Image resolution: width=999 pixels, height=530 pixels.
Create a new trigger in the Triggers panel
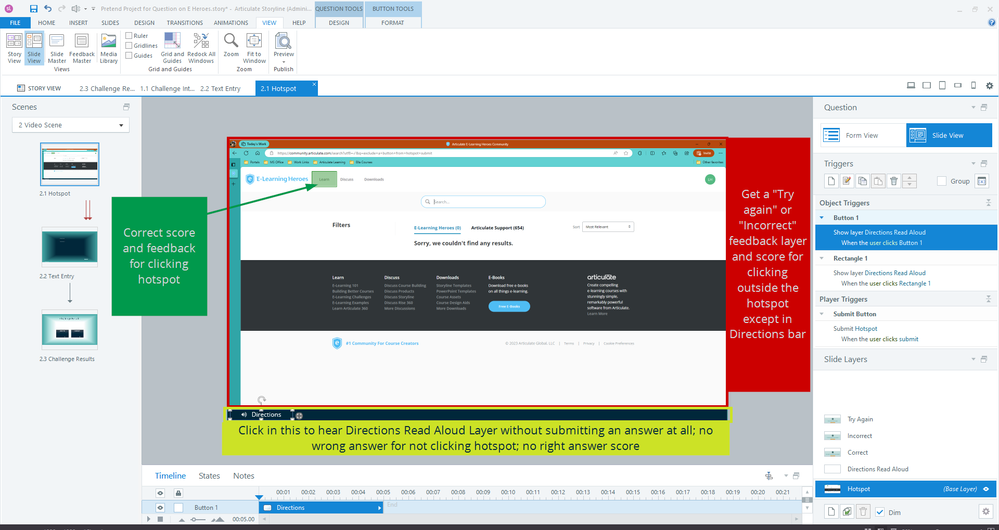click(831, 181)
